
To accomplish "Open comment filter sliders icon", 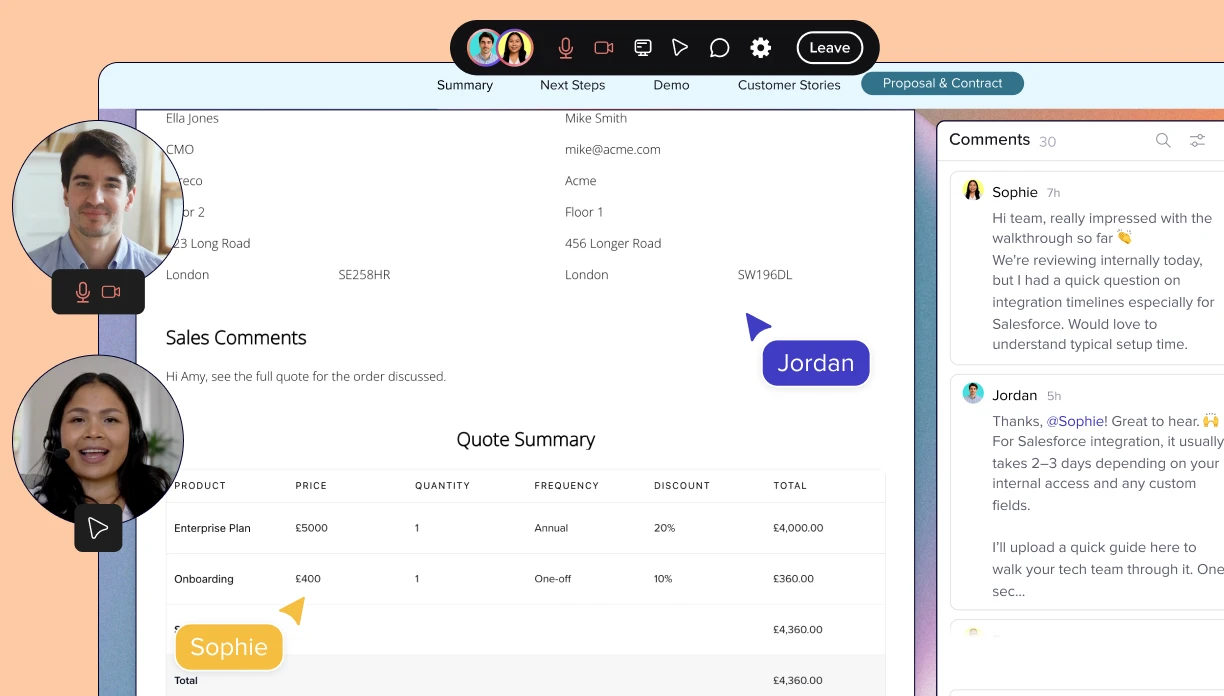I will pos(1197,140).
